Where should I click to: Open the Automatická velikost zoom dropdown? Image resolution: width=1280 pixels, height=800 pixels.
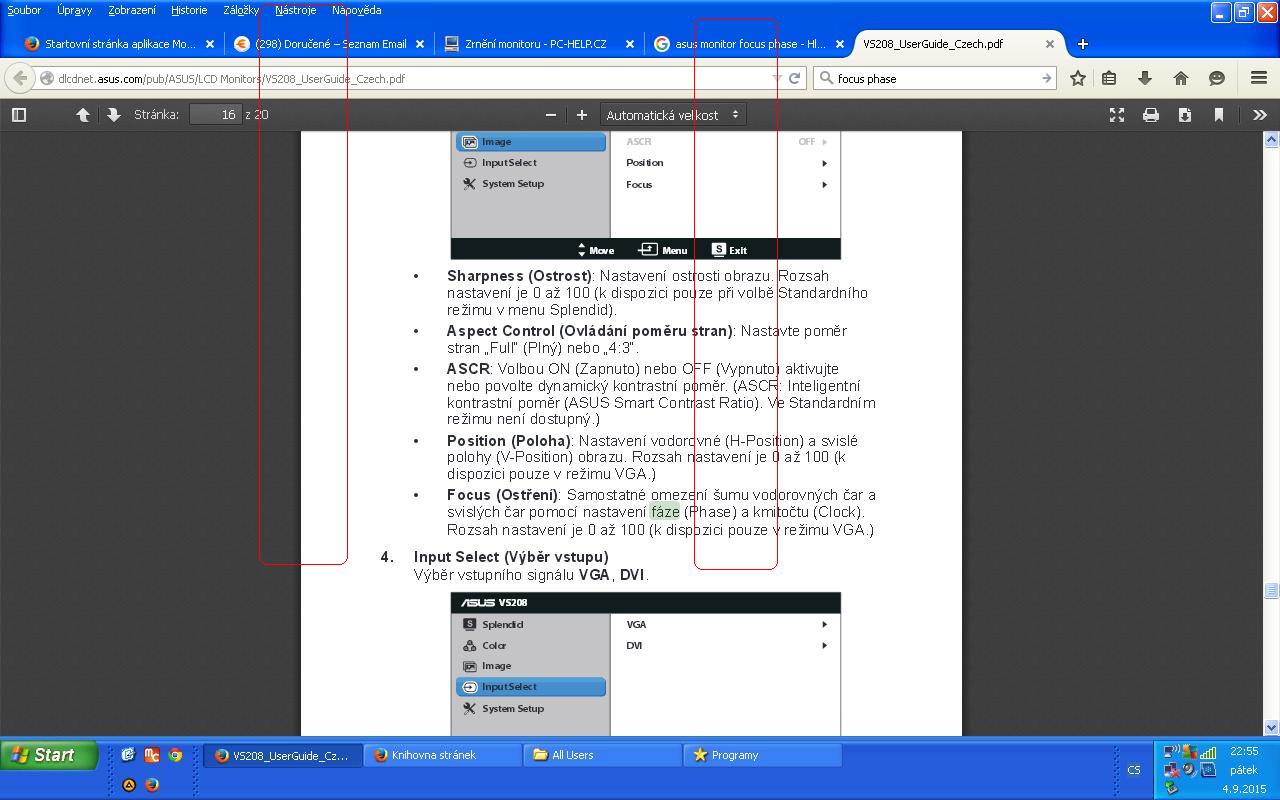click(672, 115)
